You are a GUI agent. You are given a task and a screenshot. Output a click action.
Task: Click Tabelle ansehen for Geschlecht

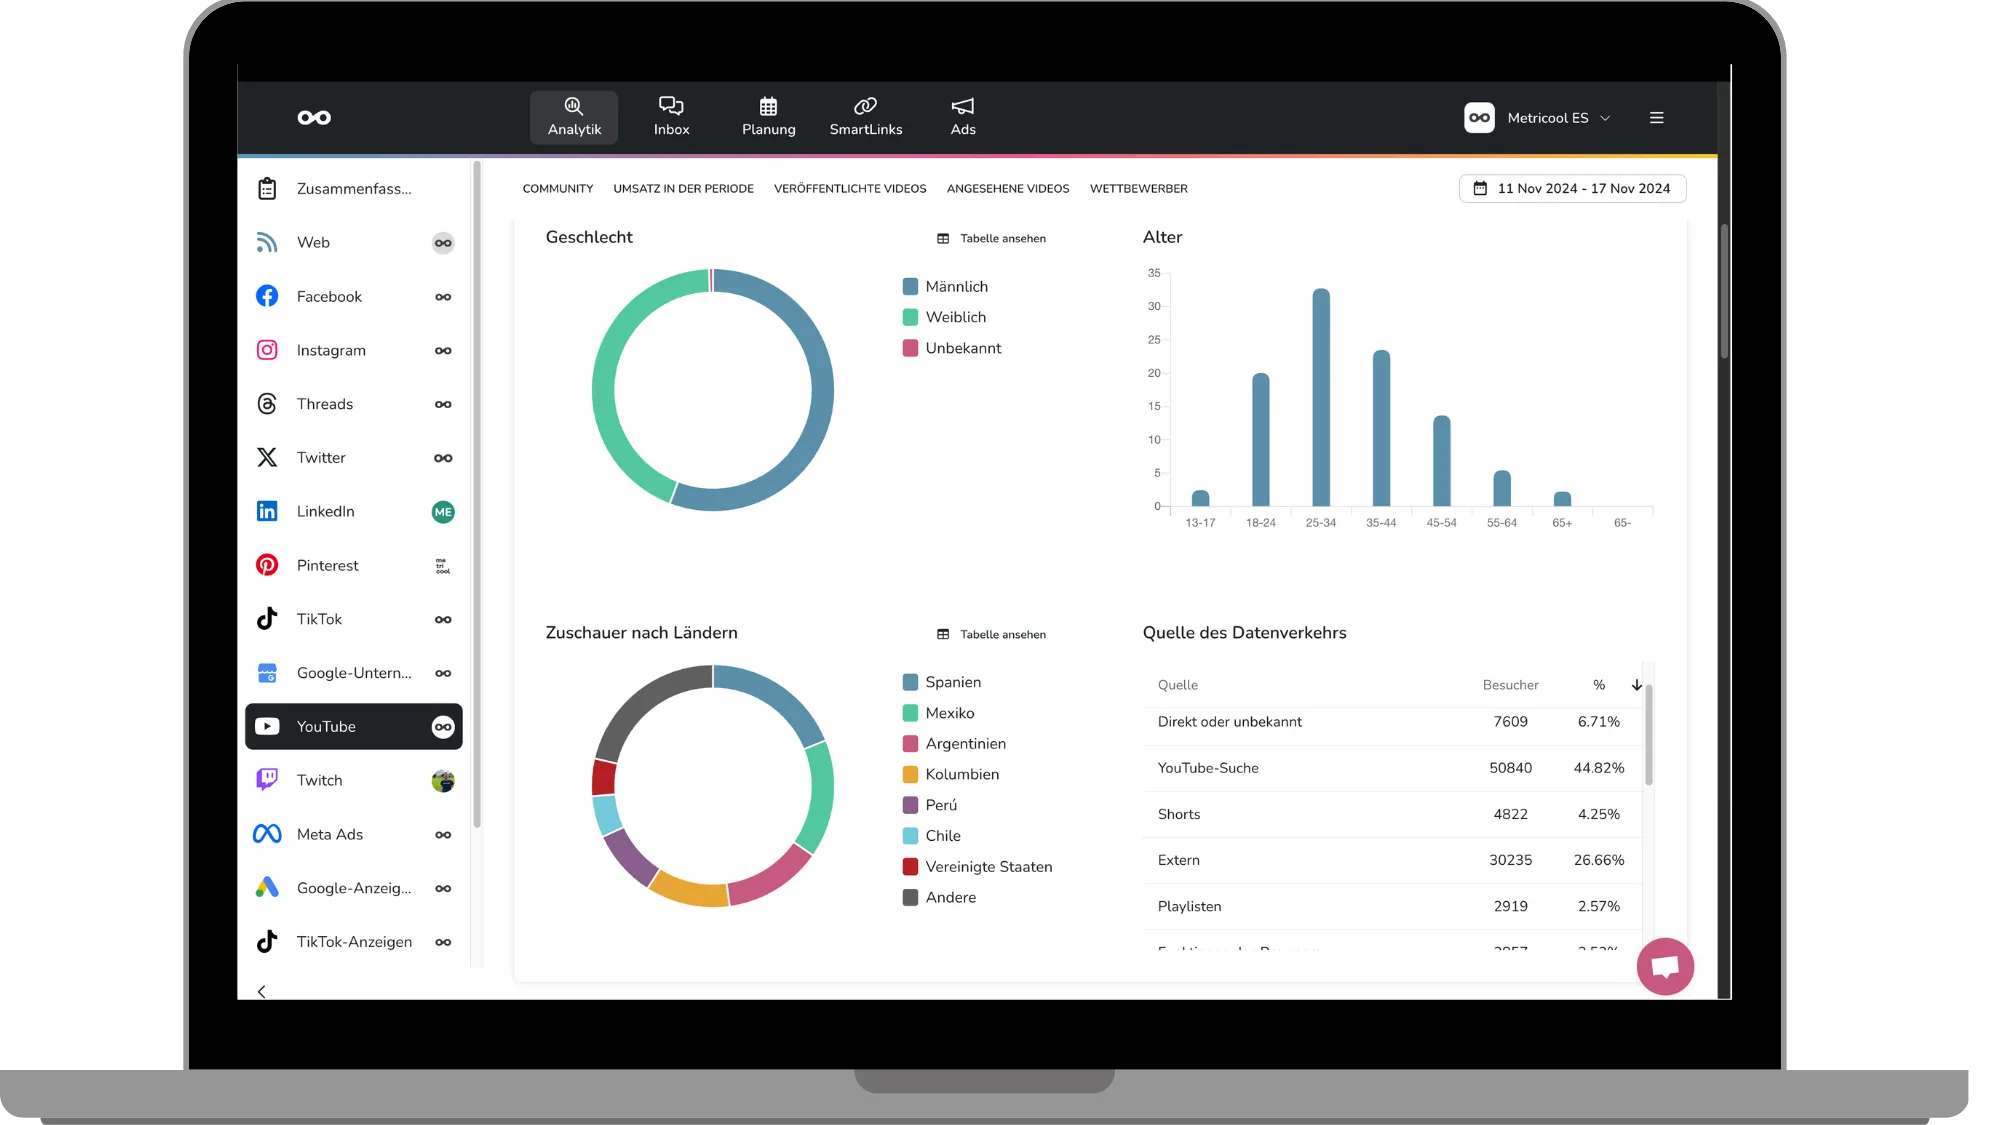click(992, 239)
